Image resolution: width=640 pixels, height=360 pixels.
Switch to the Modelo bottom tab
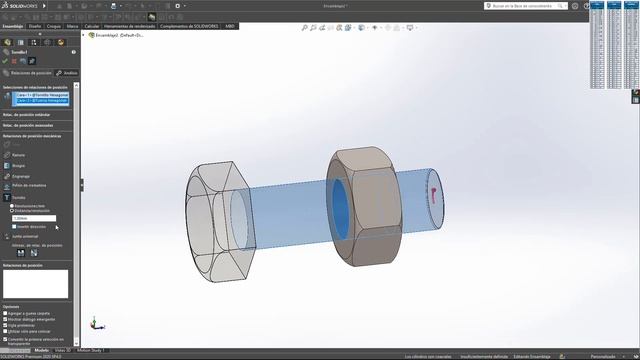pyautogui.click(x=42, y=350)
